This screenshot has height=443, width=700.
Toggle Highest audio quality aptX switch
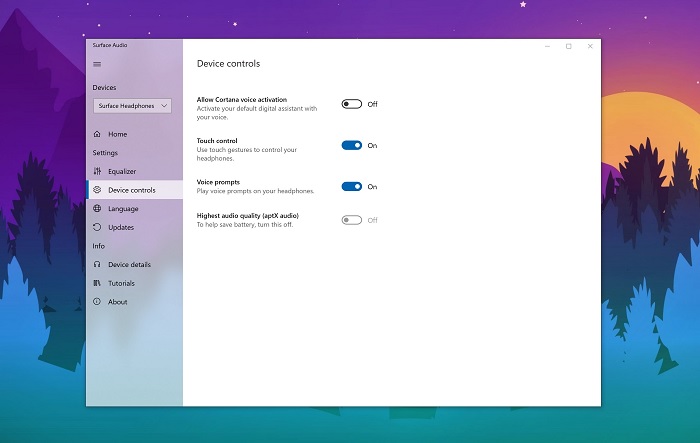(351, 220)
